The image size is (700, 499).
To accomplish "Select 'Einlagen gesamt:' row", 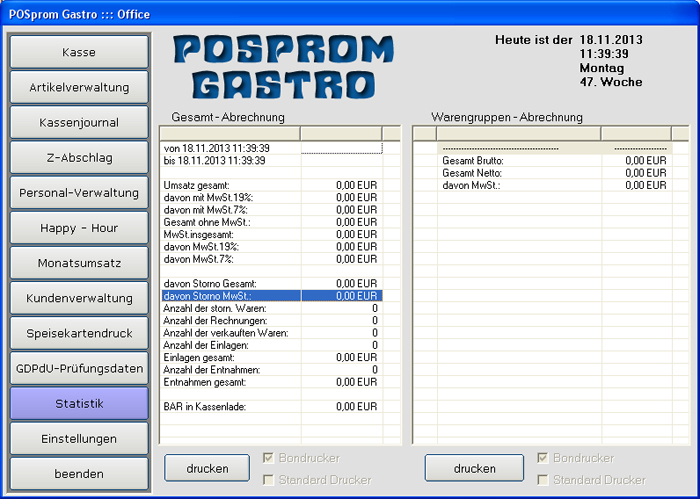I will (x=271, y=358).
